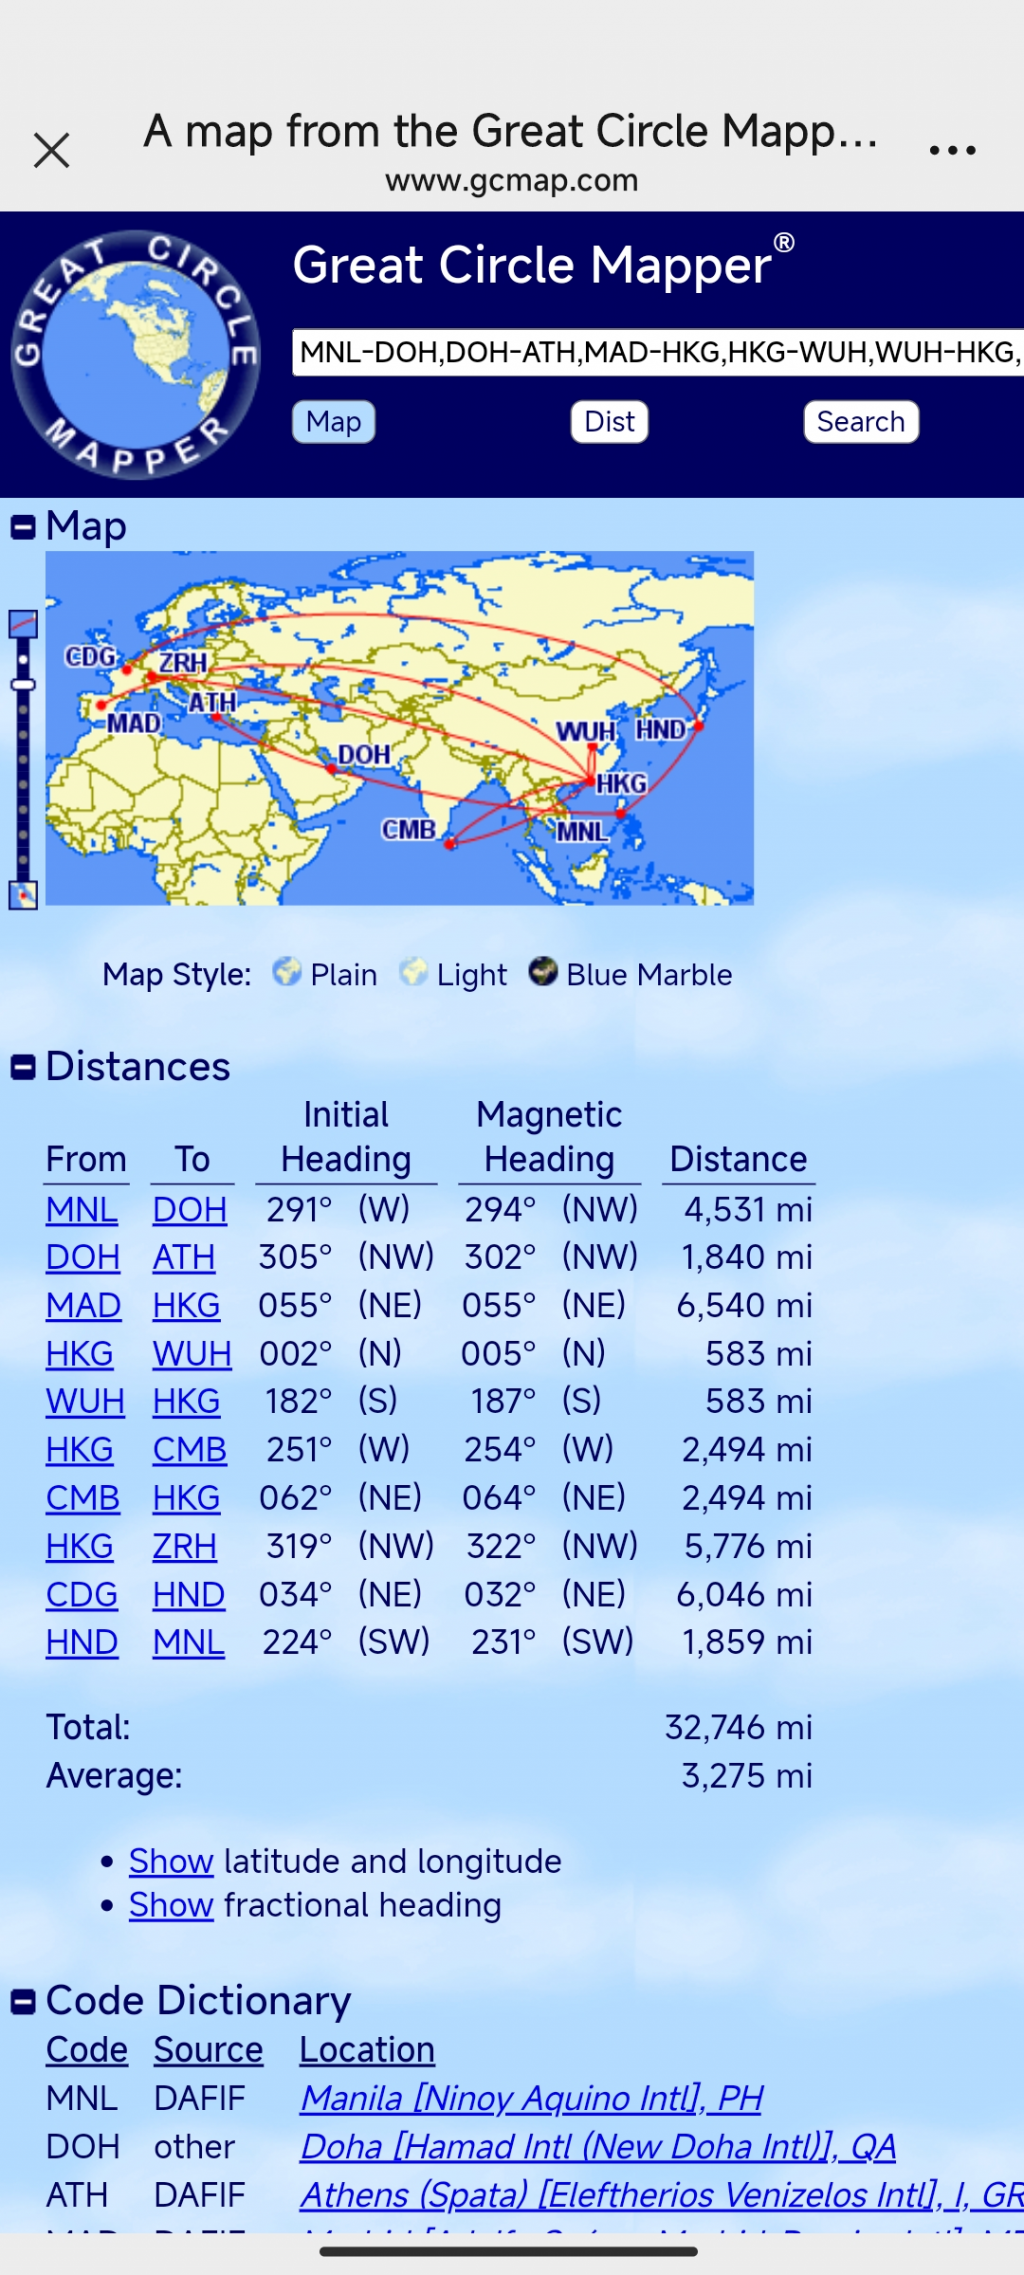Screen dimensions: 1024x2275
Task: Choose the Plain map style label
Action: click(x=344, y=975)
